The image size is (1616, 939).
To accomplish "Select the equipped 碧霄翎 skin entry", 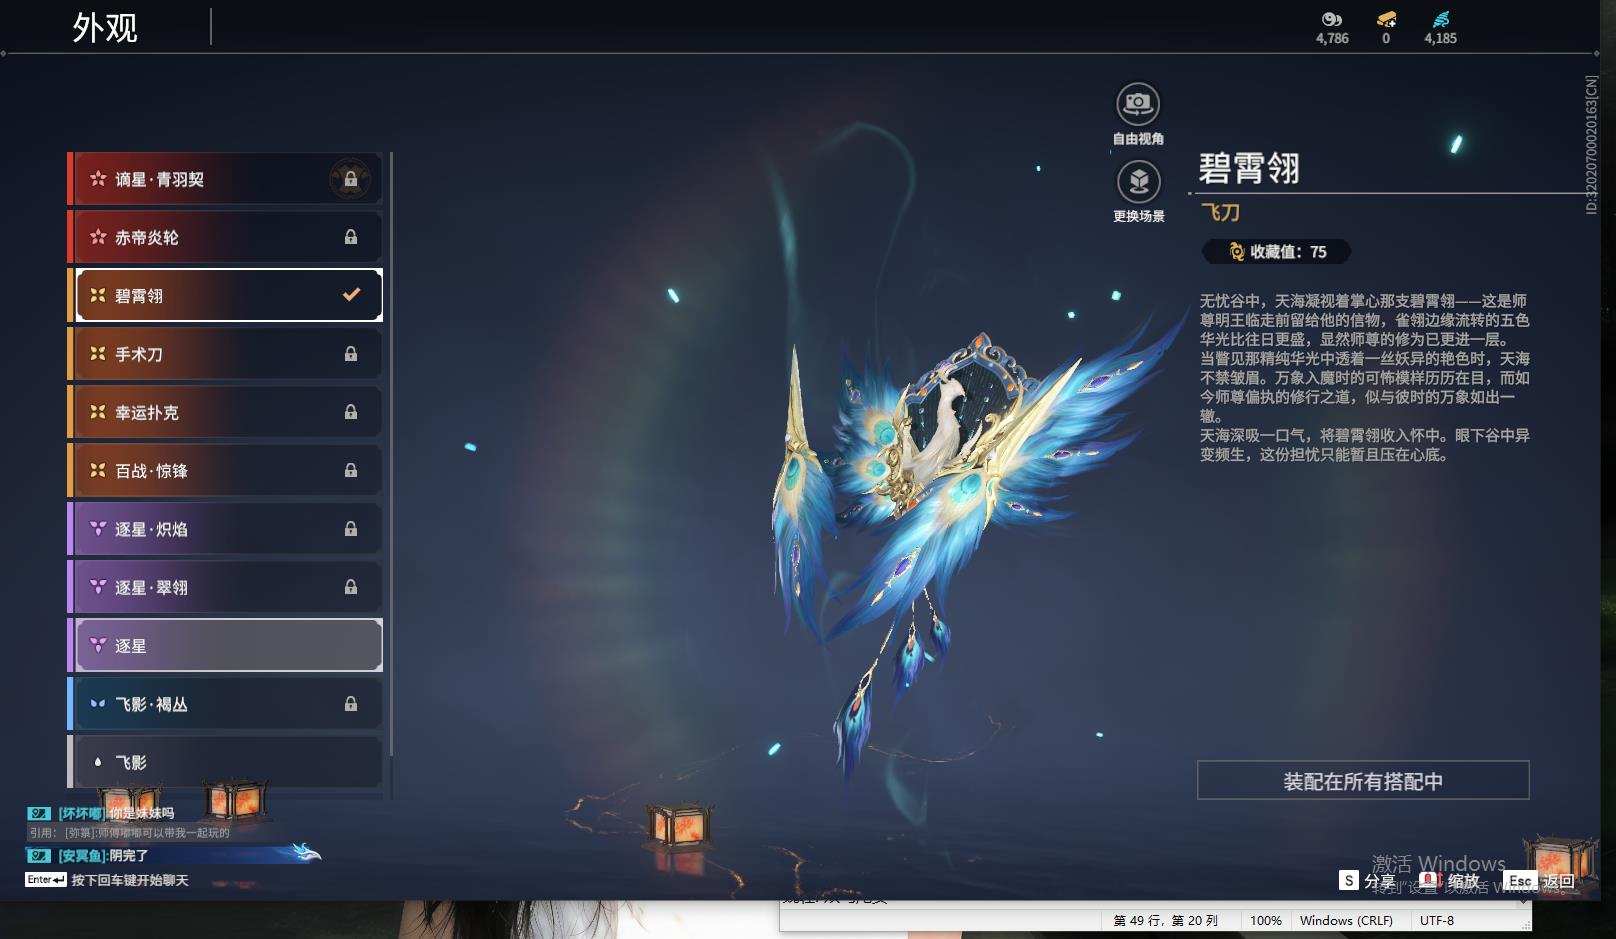I will [225, 295].
